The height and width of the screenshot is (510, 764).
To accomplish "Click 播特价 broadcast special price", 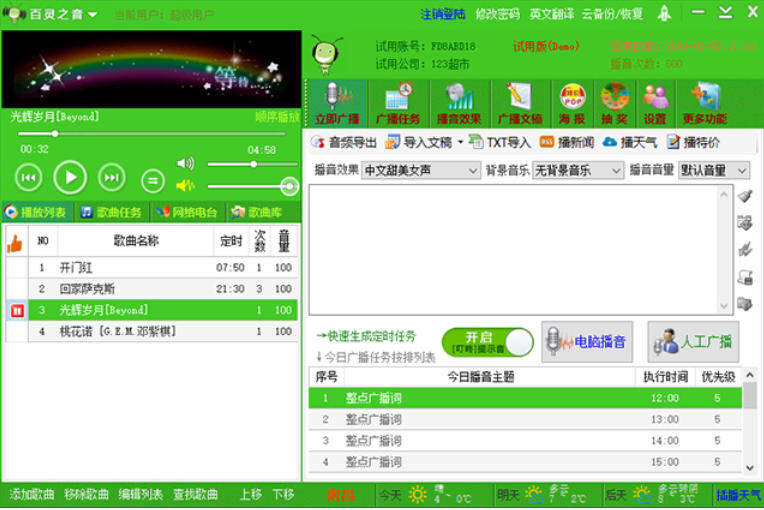I will pyautogui.click(x=693, y=142).
